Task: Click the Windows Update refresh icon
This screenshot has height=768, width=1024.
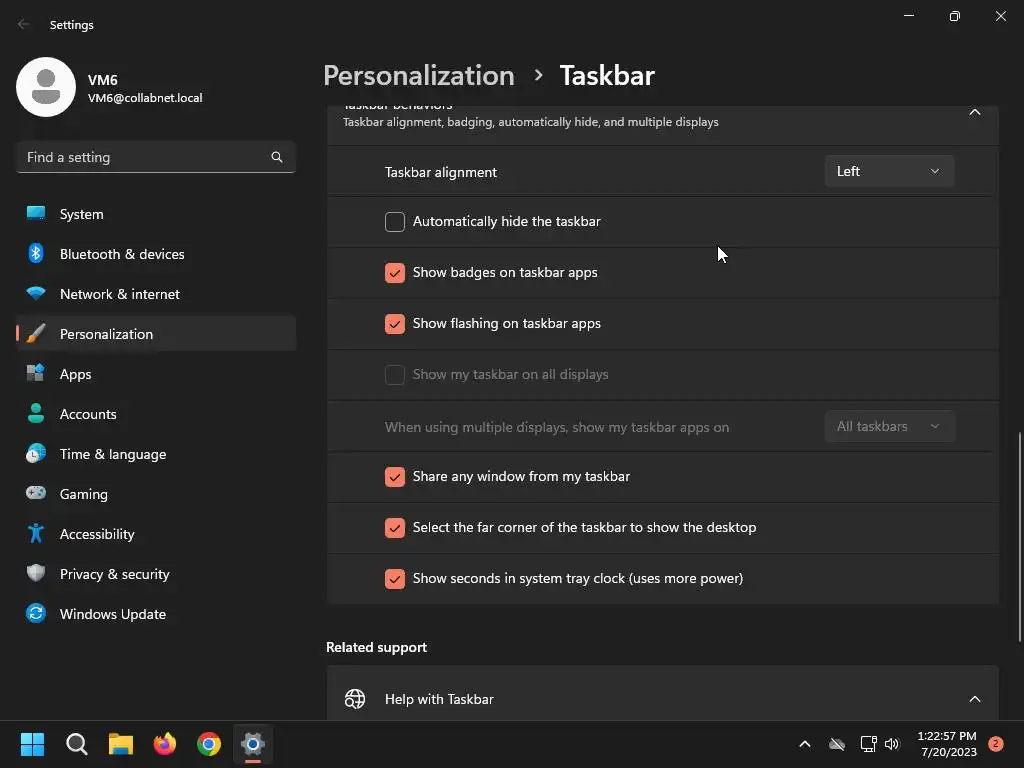Action: tap(36, 613)
